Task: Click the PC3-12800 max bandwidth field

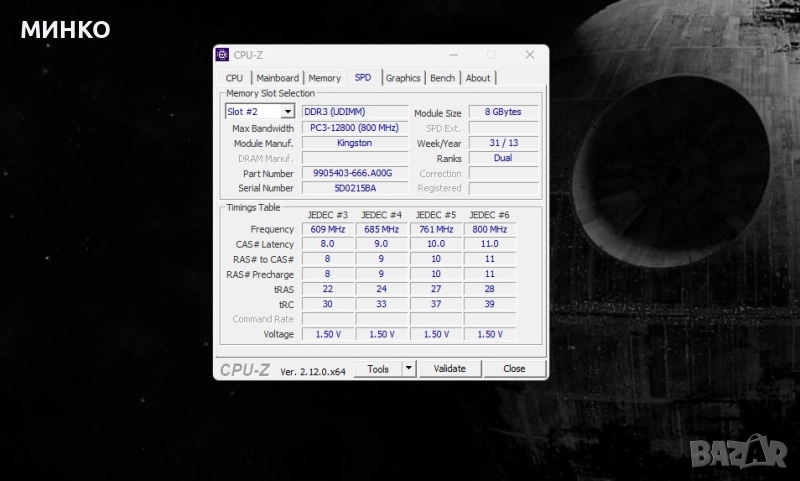Action: tap(354, 128)
